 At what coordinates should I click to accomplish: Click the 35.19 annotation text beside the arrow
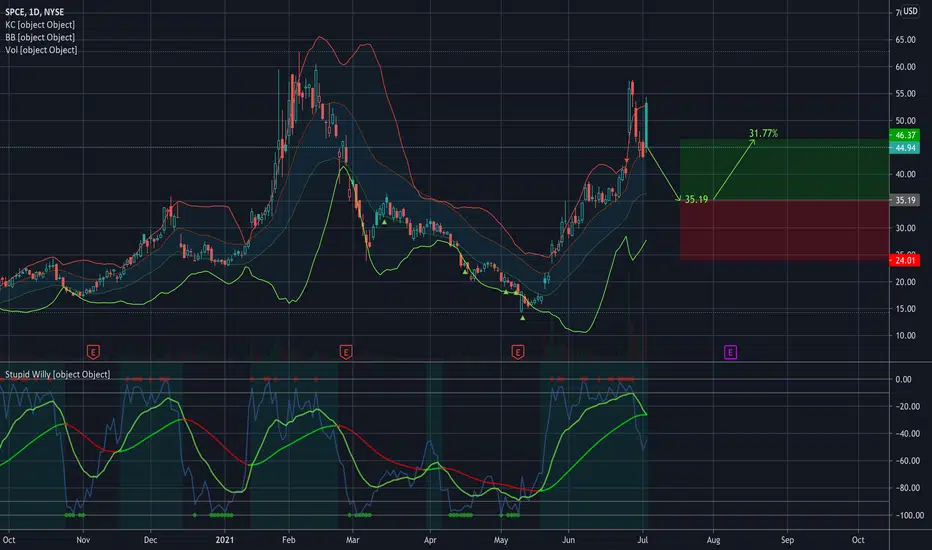pyautogui.click(x=696, y=199)
